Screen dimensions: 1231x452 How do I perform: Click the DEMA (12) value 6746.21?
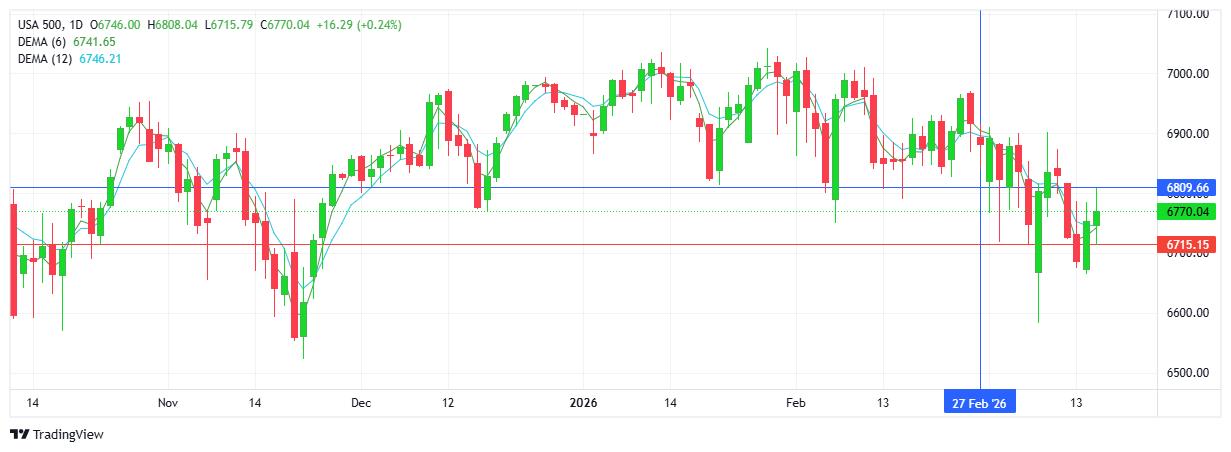(x=108, y=59)
